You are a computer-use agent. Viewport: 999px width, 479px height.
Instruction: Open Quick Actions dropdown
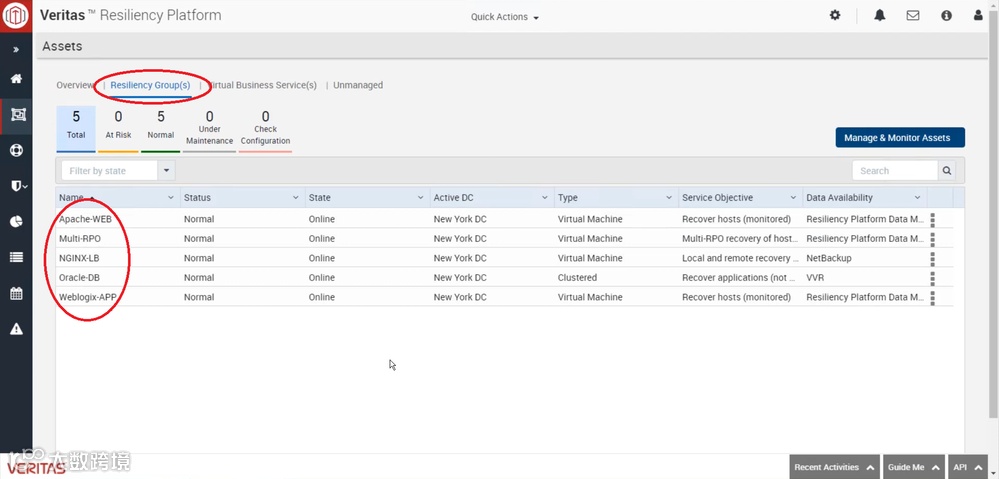tap(505, 17)
